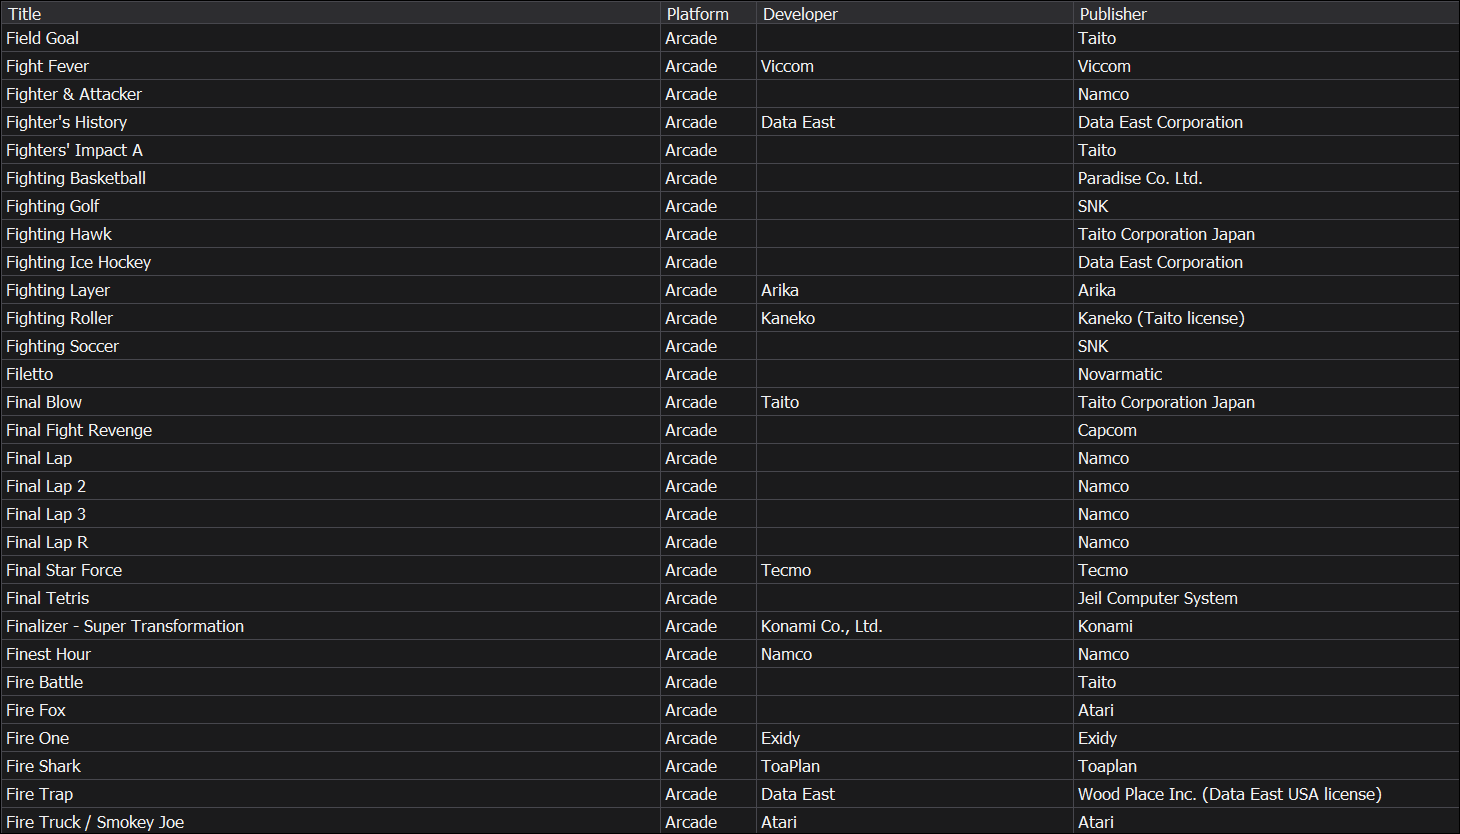
Task: Click Namco developer for Finest Hour
Action: pyautogui.click(x=786, y=654)
